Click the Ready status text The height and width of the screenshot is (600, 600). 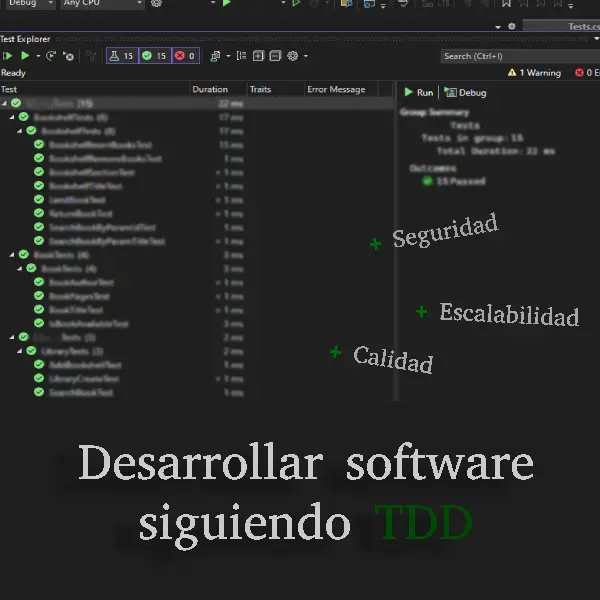(x=13, y=73)
